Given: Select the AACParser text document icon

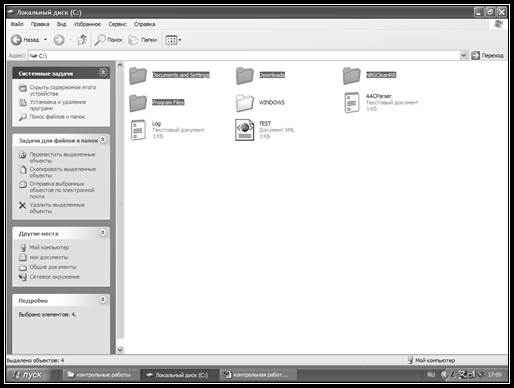Looking at the screenshot, I should [352, 103].
